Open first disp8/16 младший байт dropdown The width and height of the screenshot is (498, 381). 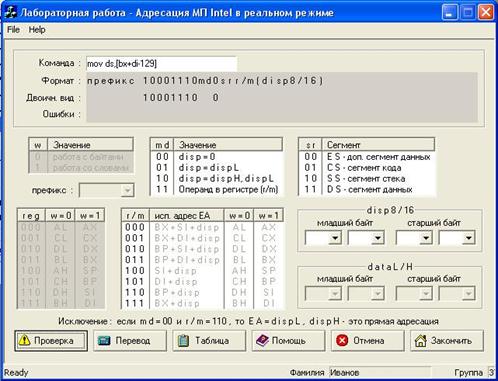[335, 238]
